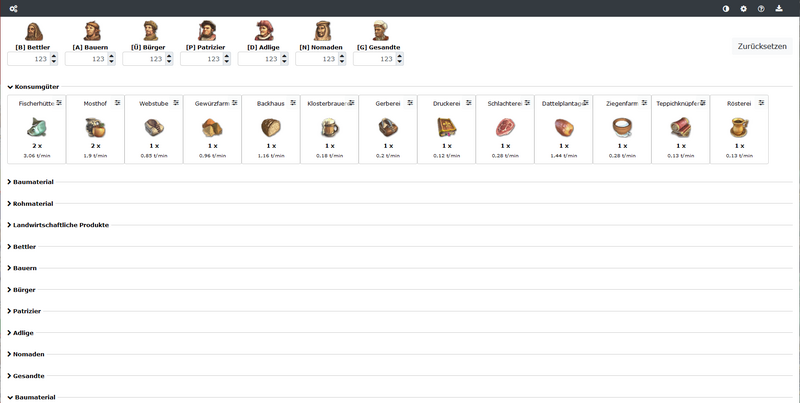Open the Mosthof card settings icon

118,103
